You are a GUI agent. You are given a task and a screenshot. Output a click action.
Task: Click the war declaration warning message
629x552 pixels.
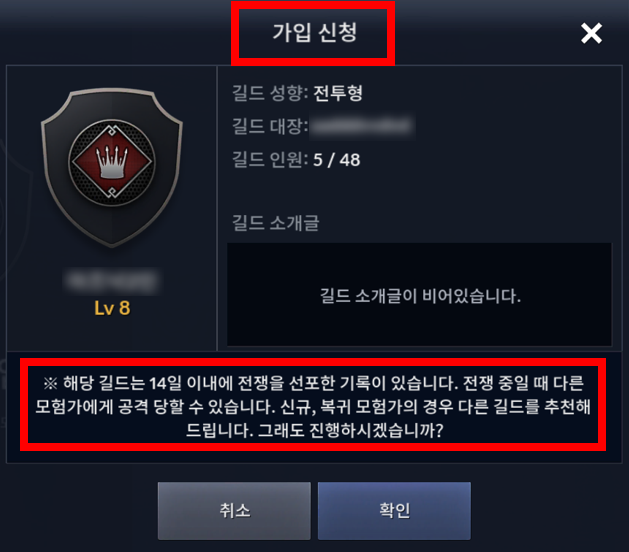point(313,406)
